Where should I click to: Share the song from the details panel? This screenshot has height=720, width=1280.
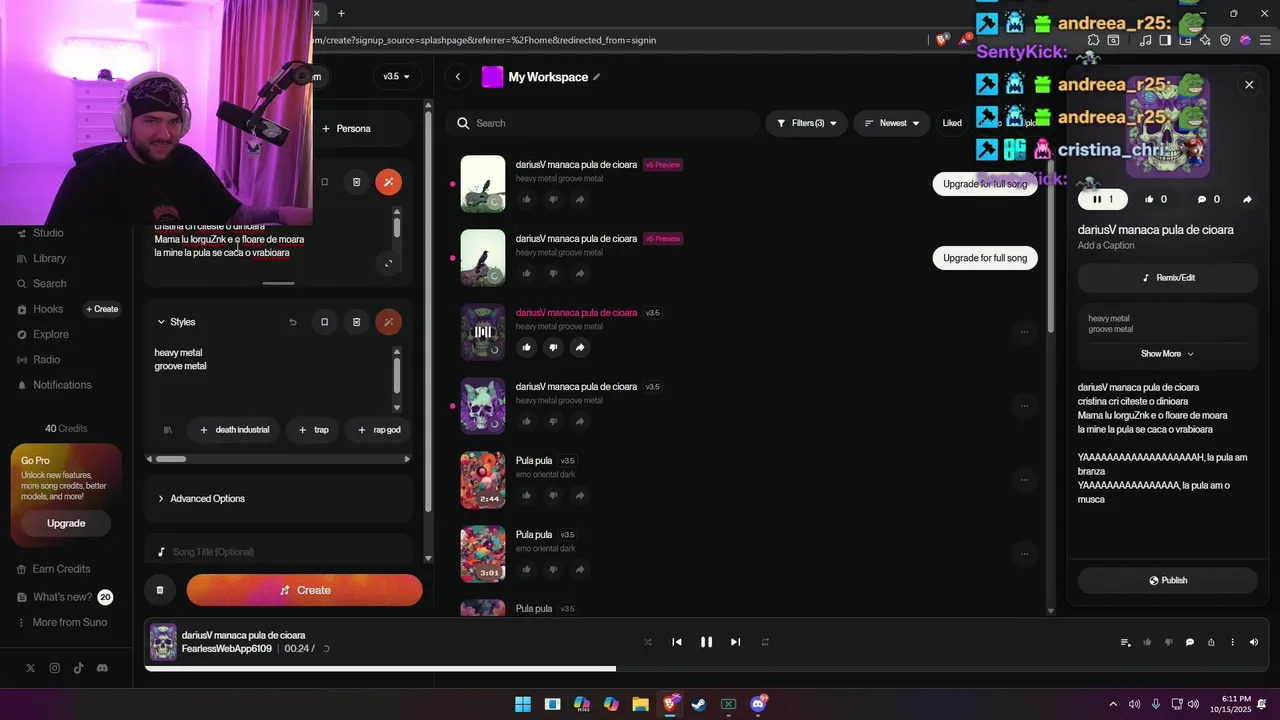1247,199
